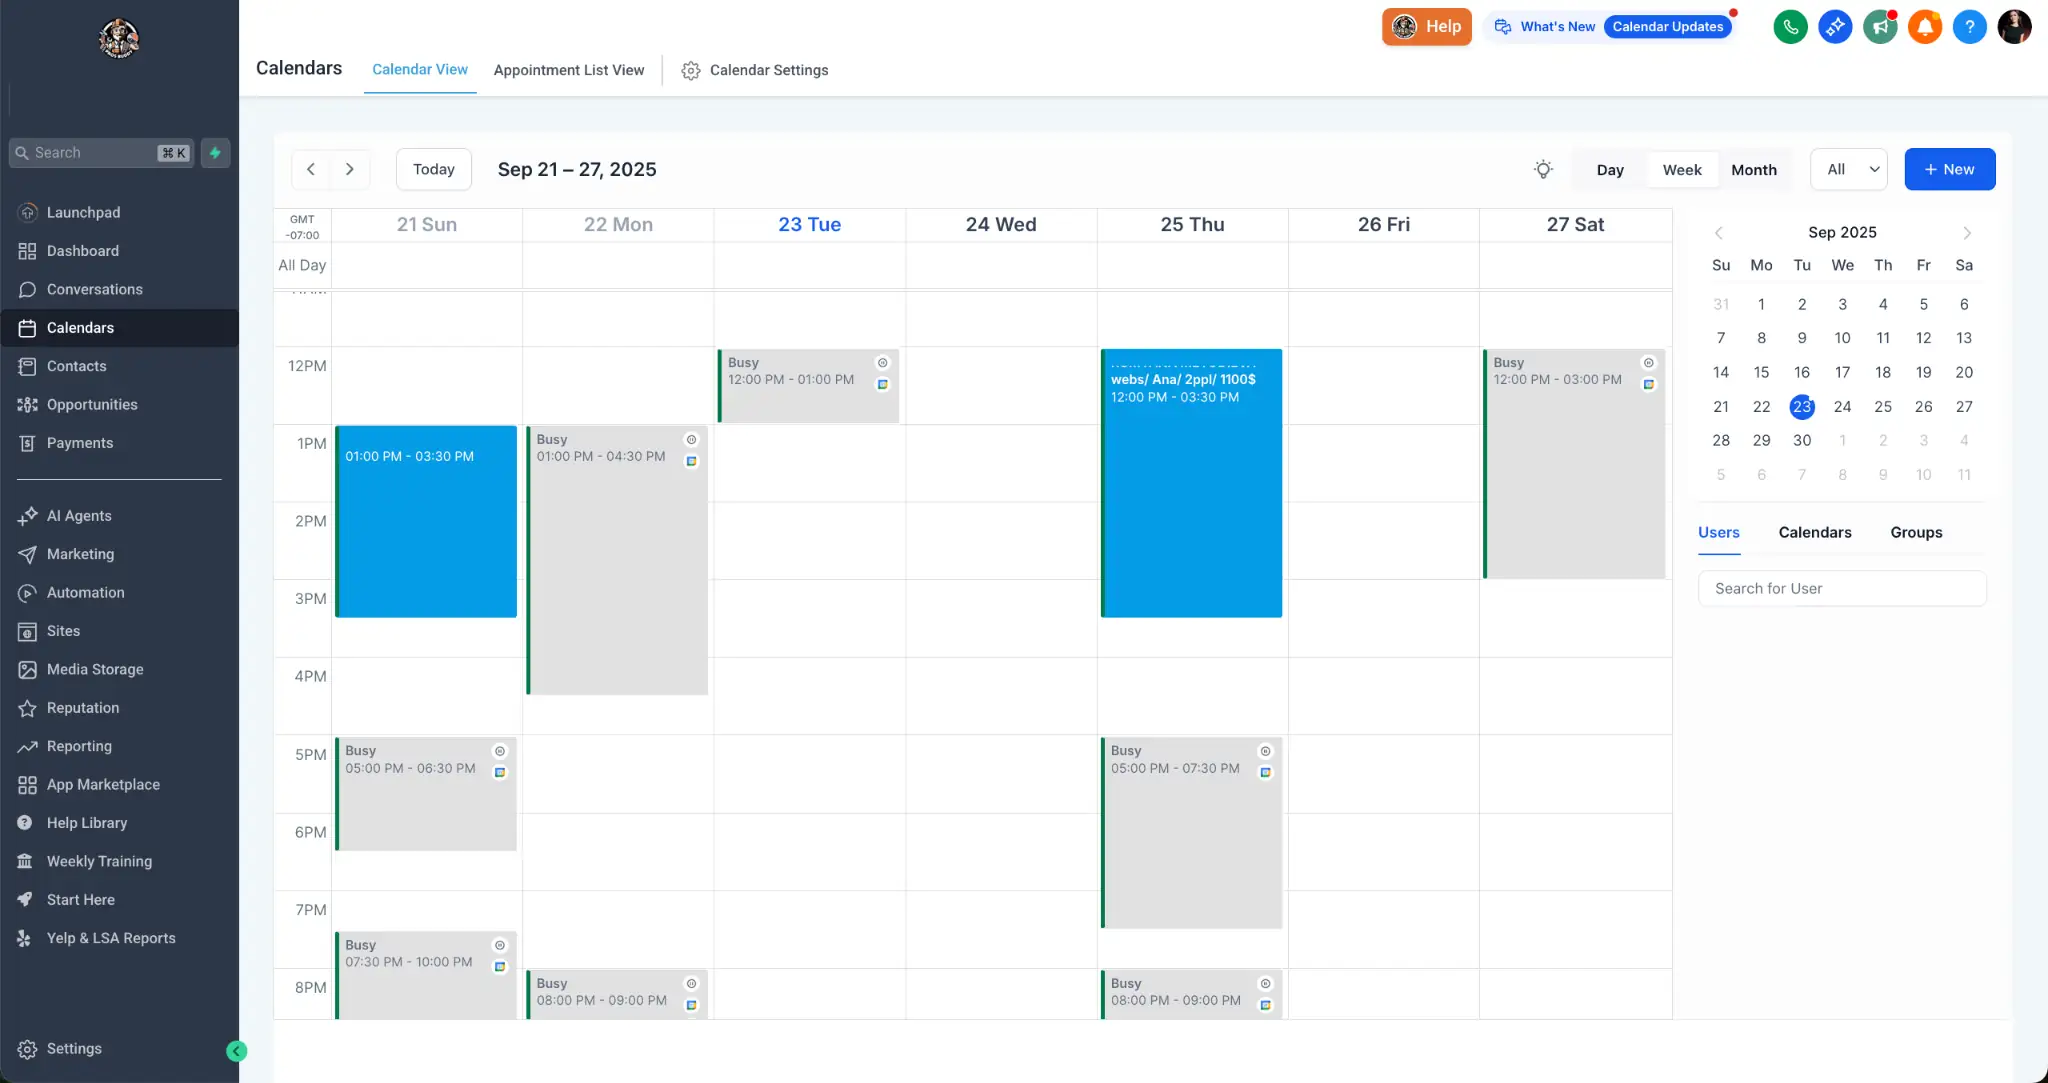The image size is (2048, 1083).
Task: Click the lightbulb icon near Day view
Action: (1543, 169)
